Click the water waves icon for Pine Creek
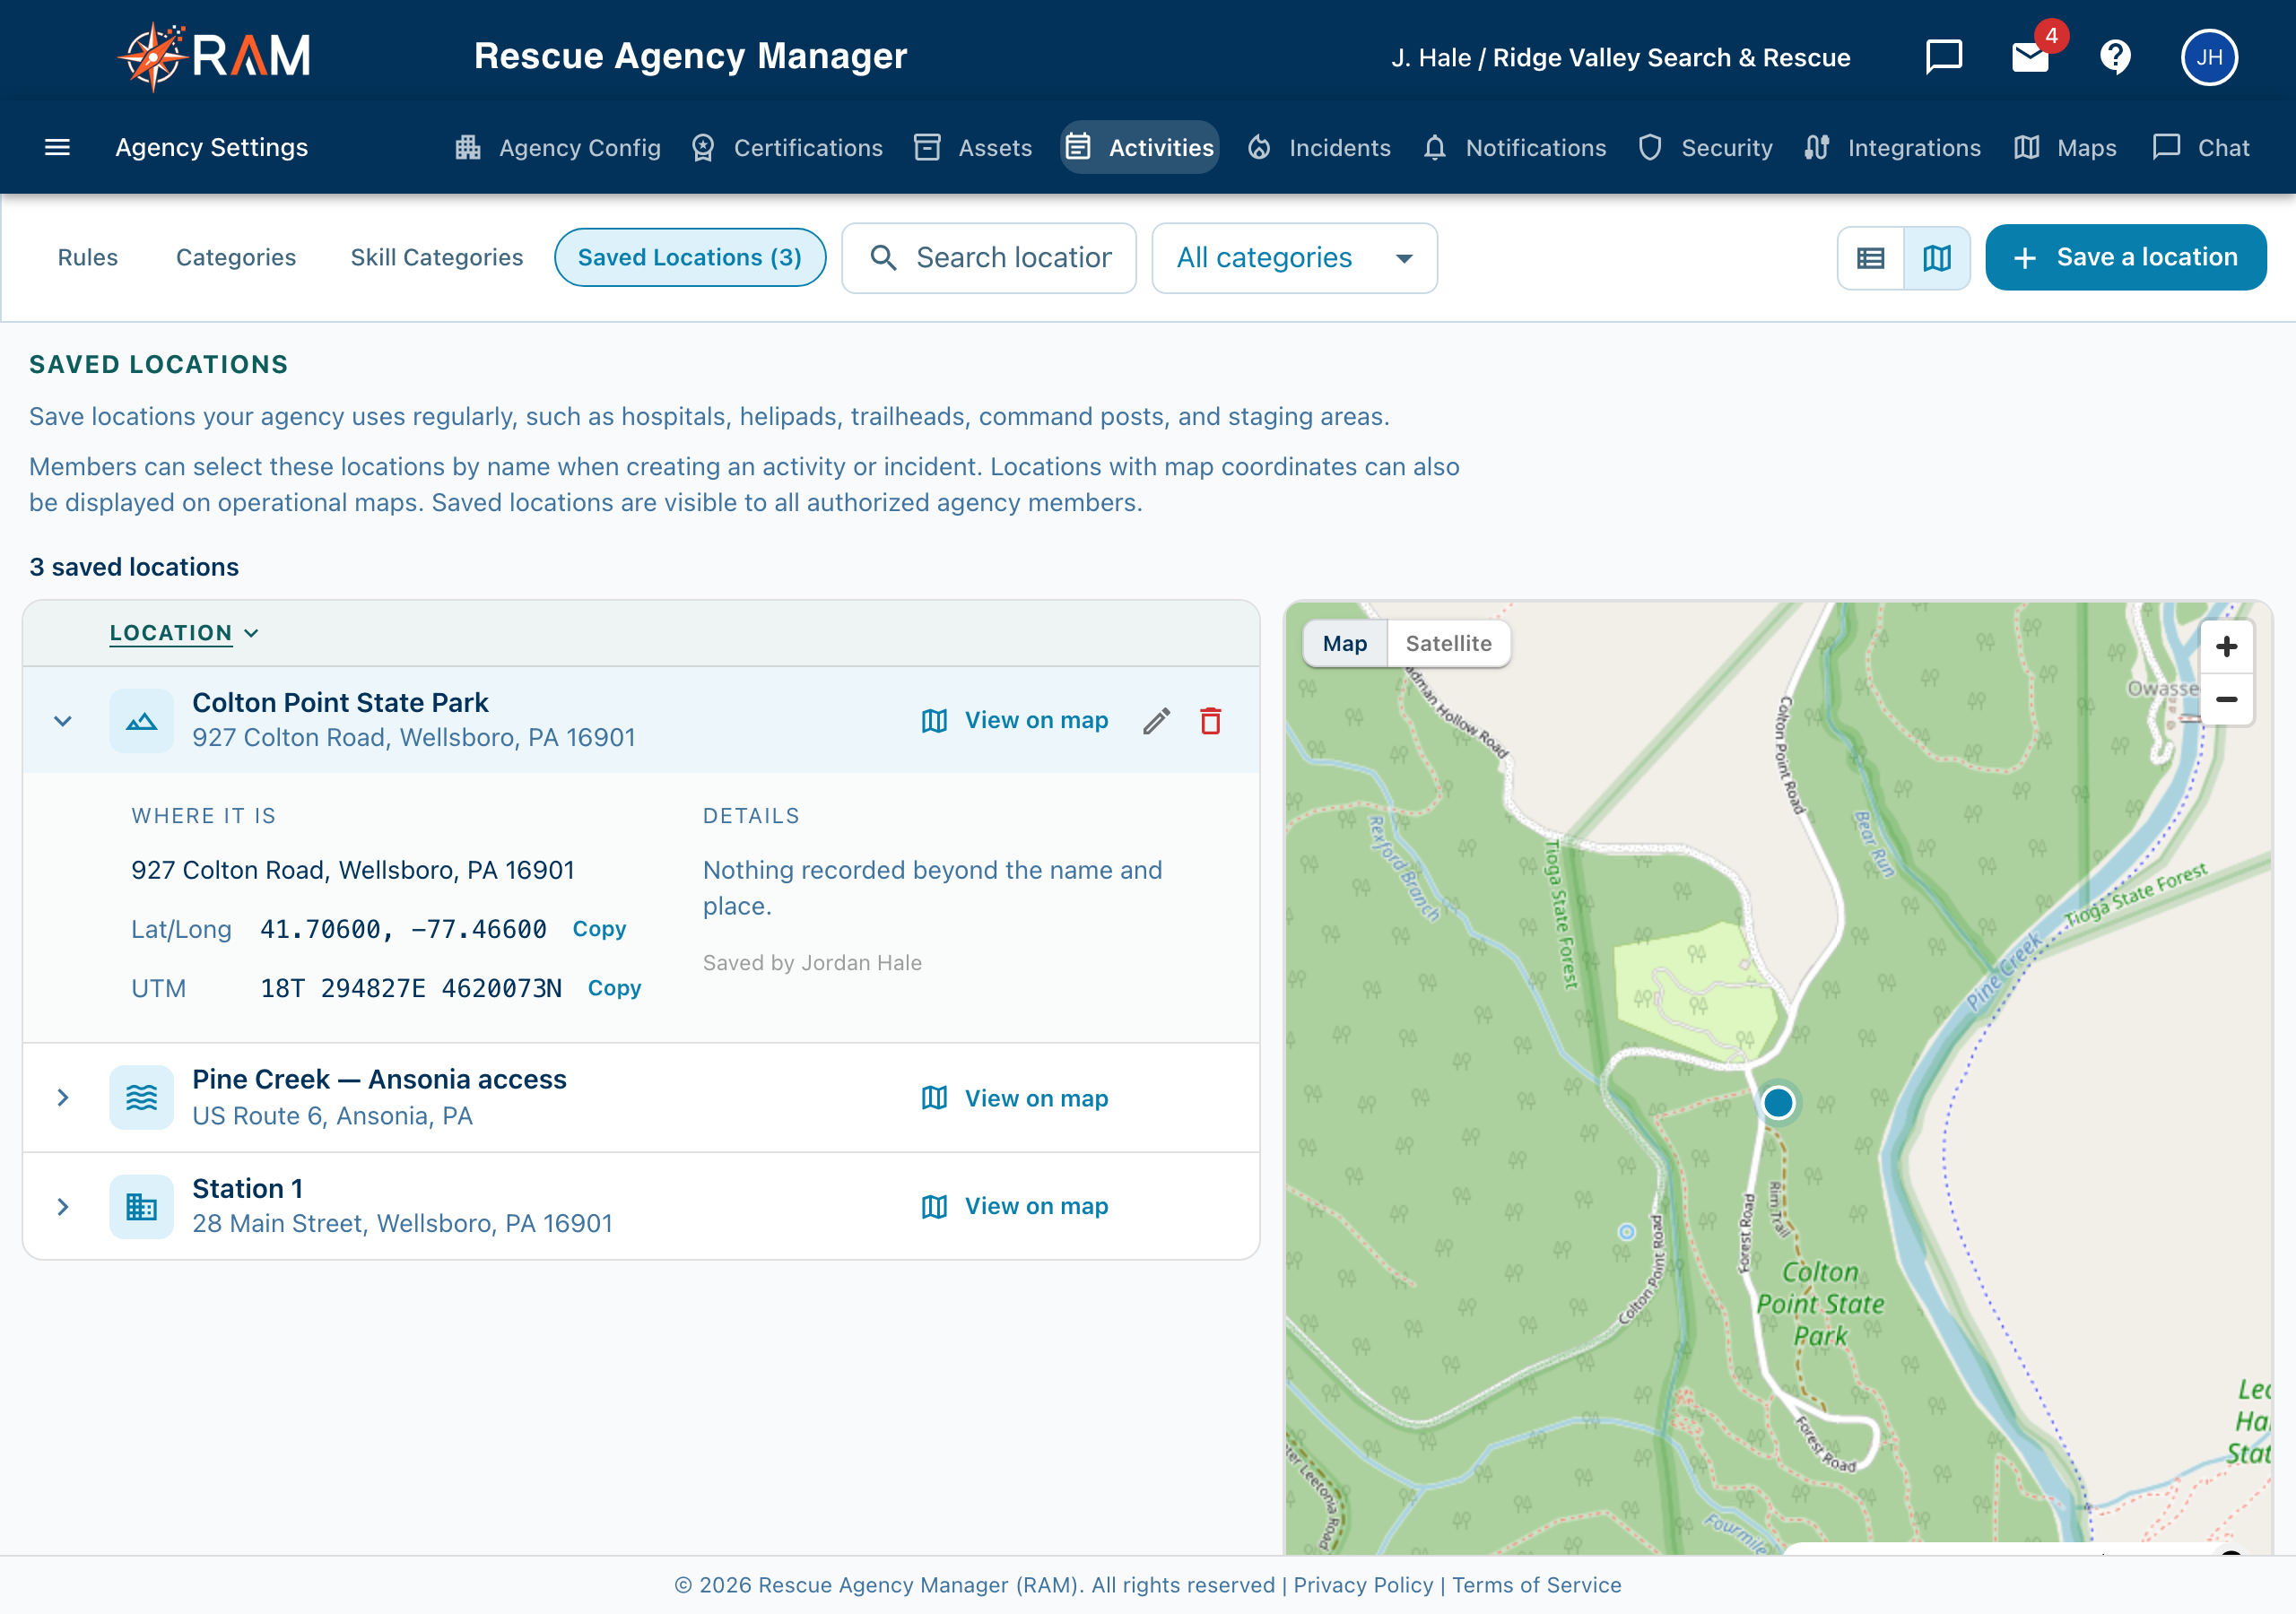The height and width of the screenshot is (1614, 2296). tap(141, 1098)
